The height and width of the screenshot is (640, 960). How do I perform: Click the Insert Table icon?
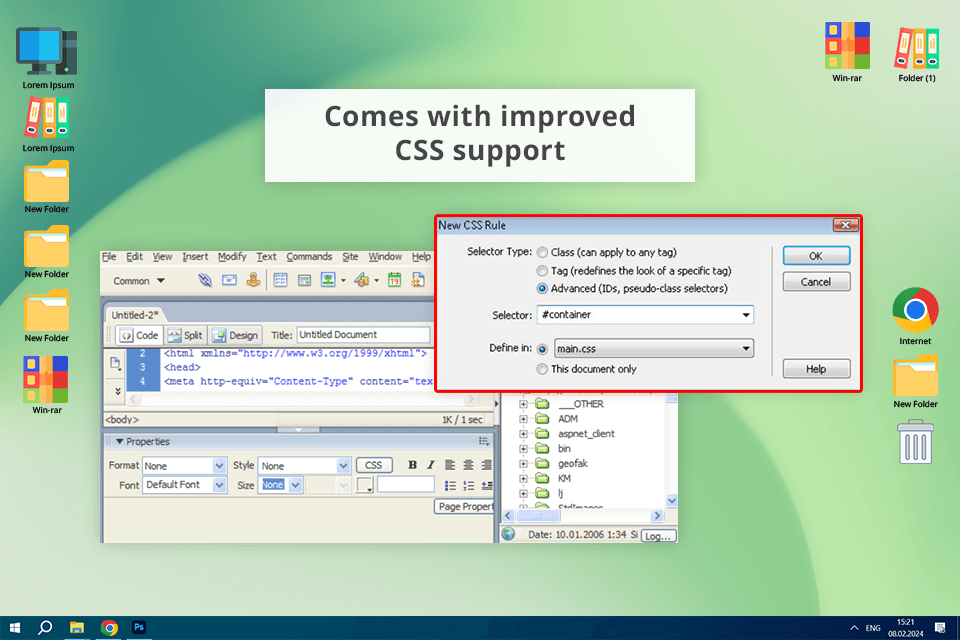pyautogui.click(x=280, y=280)
